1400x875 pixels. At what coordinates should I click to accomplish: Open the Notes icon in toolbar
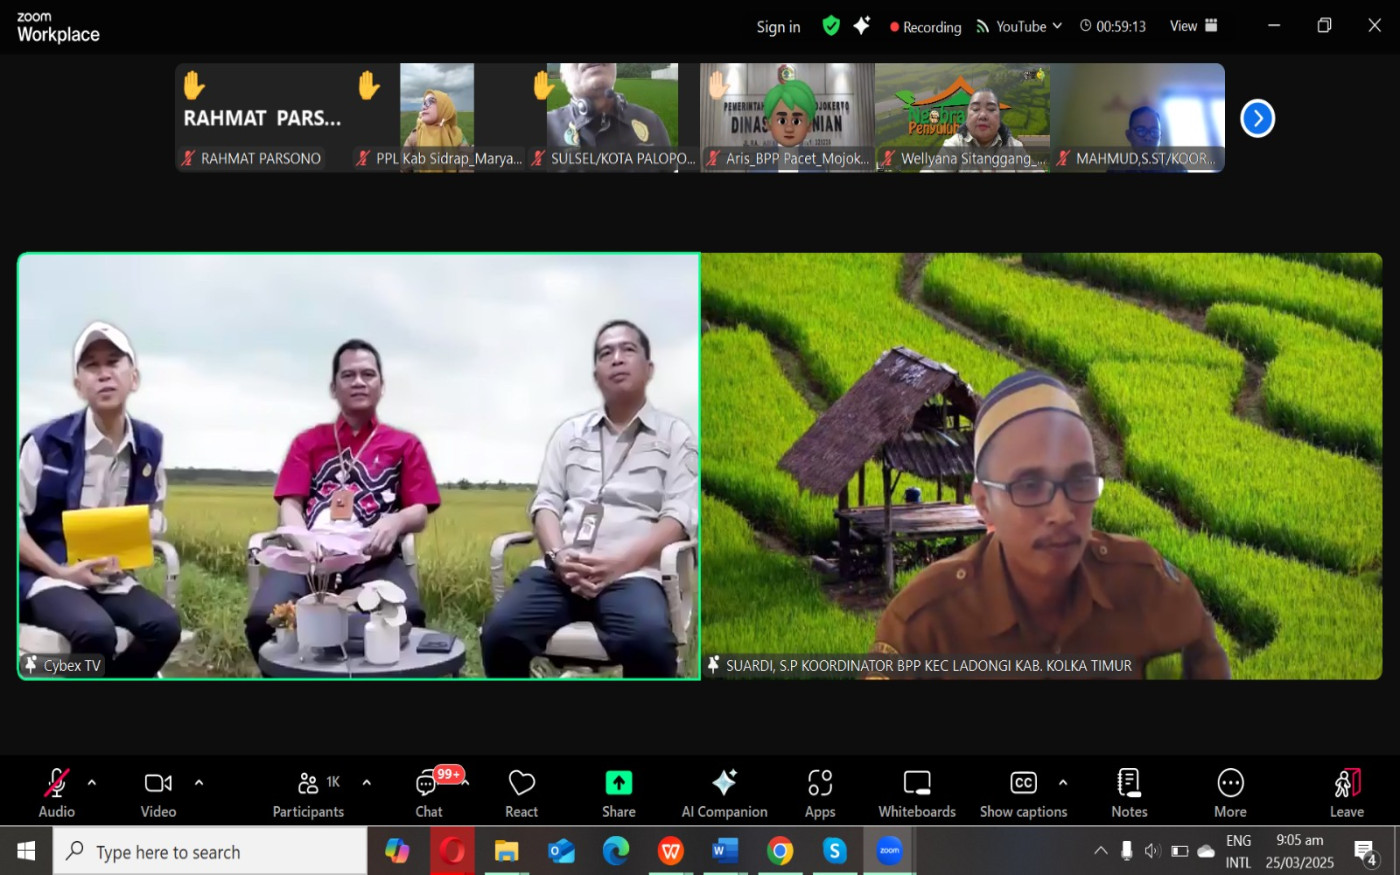click(1128, 783)
